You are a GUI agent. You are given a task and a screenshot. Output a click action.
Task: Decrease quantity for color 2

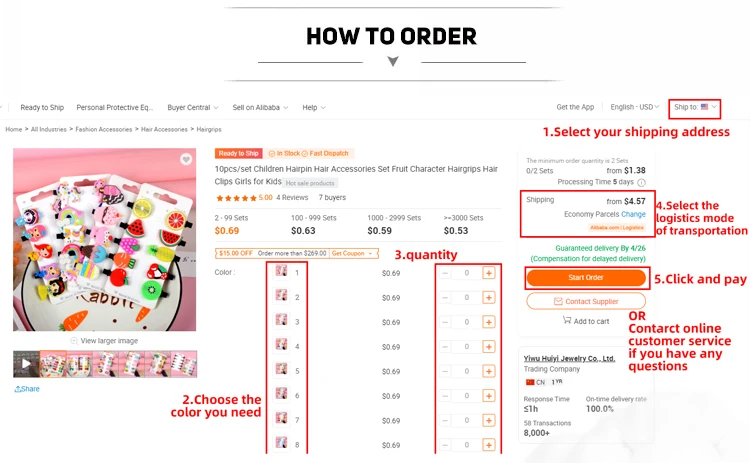tap(445, 298)
